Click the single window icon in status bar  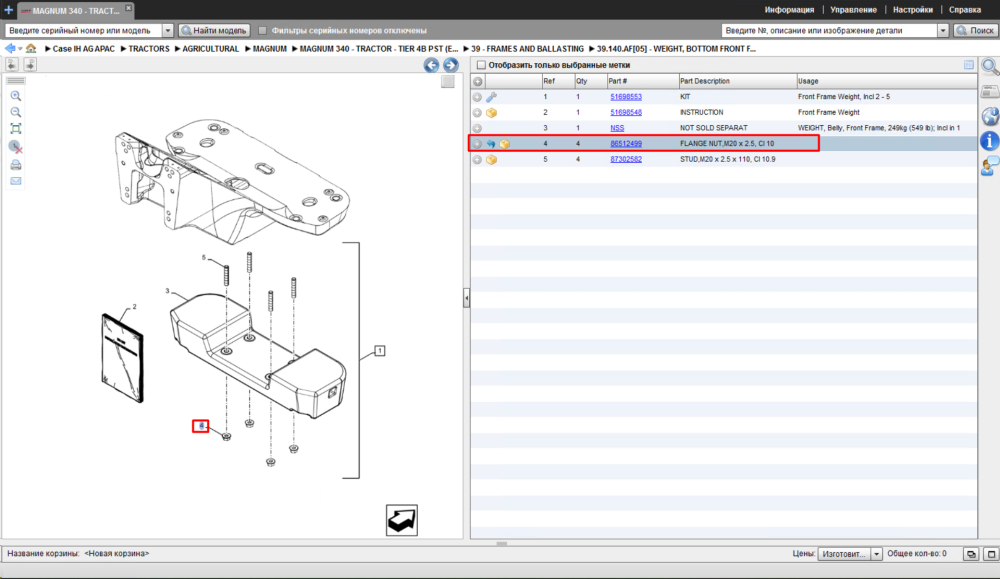[x=991, y=554]
